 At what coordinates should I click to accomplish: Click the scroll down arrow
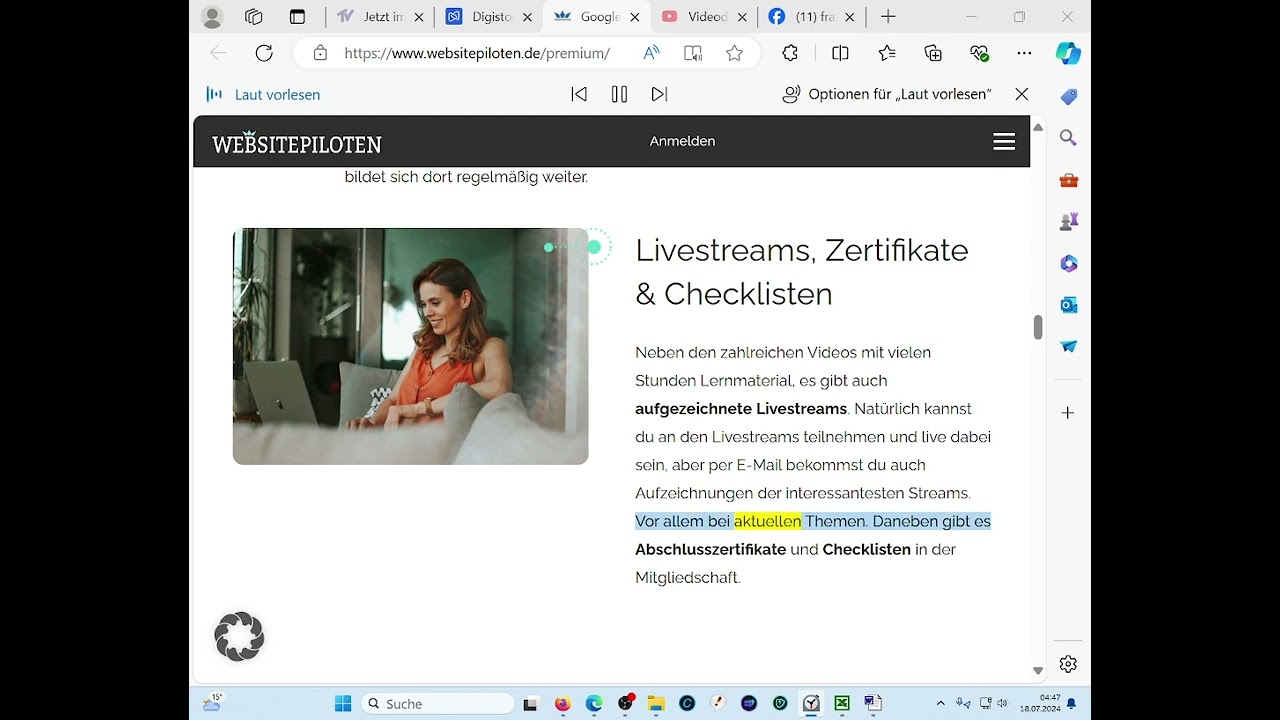click(x=1038, y=671)
